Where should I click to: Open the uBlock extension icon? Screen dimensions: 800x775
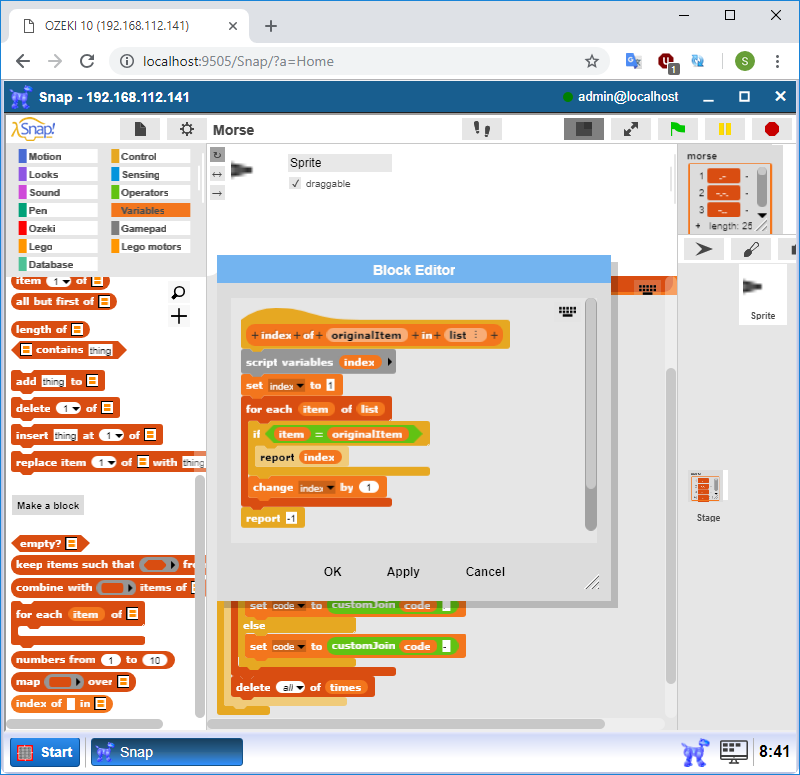(x=667, y=62)
